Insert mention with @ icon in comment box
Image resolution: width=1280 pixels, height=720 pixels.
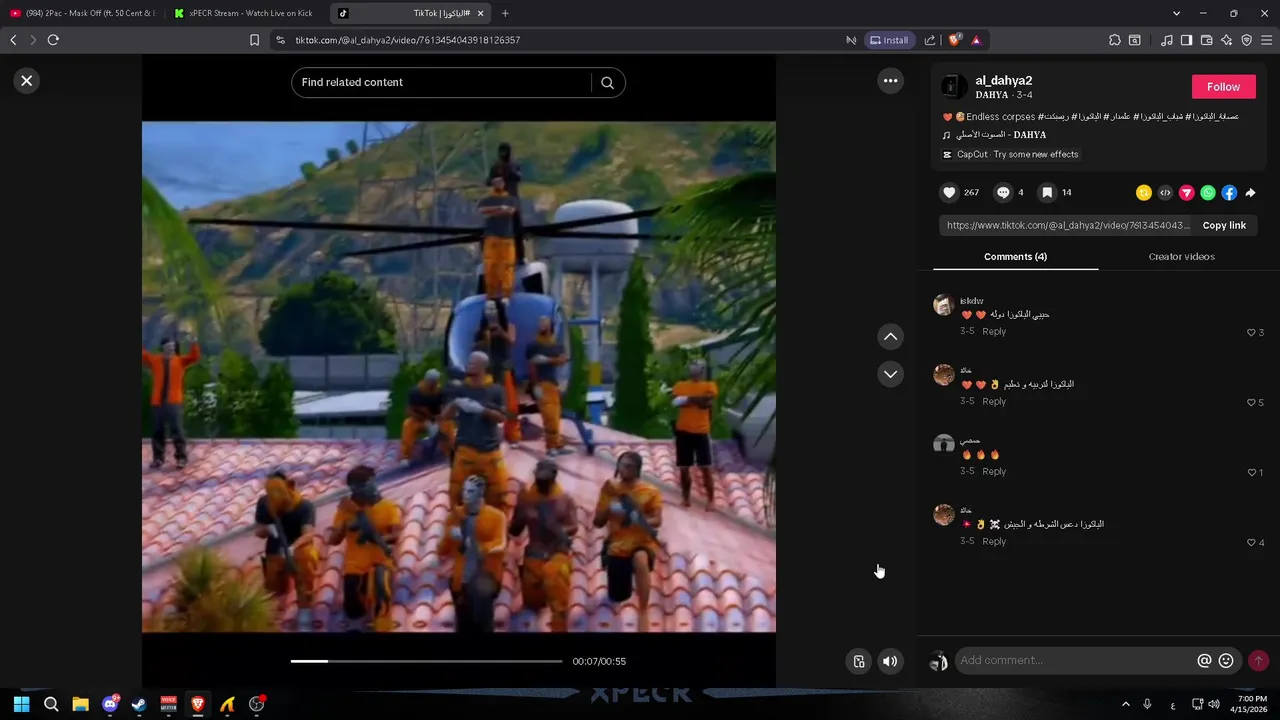pos(1204,661)
